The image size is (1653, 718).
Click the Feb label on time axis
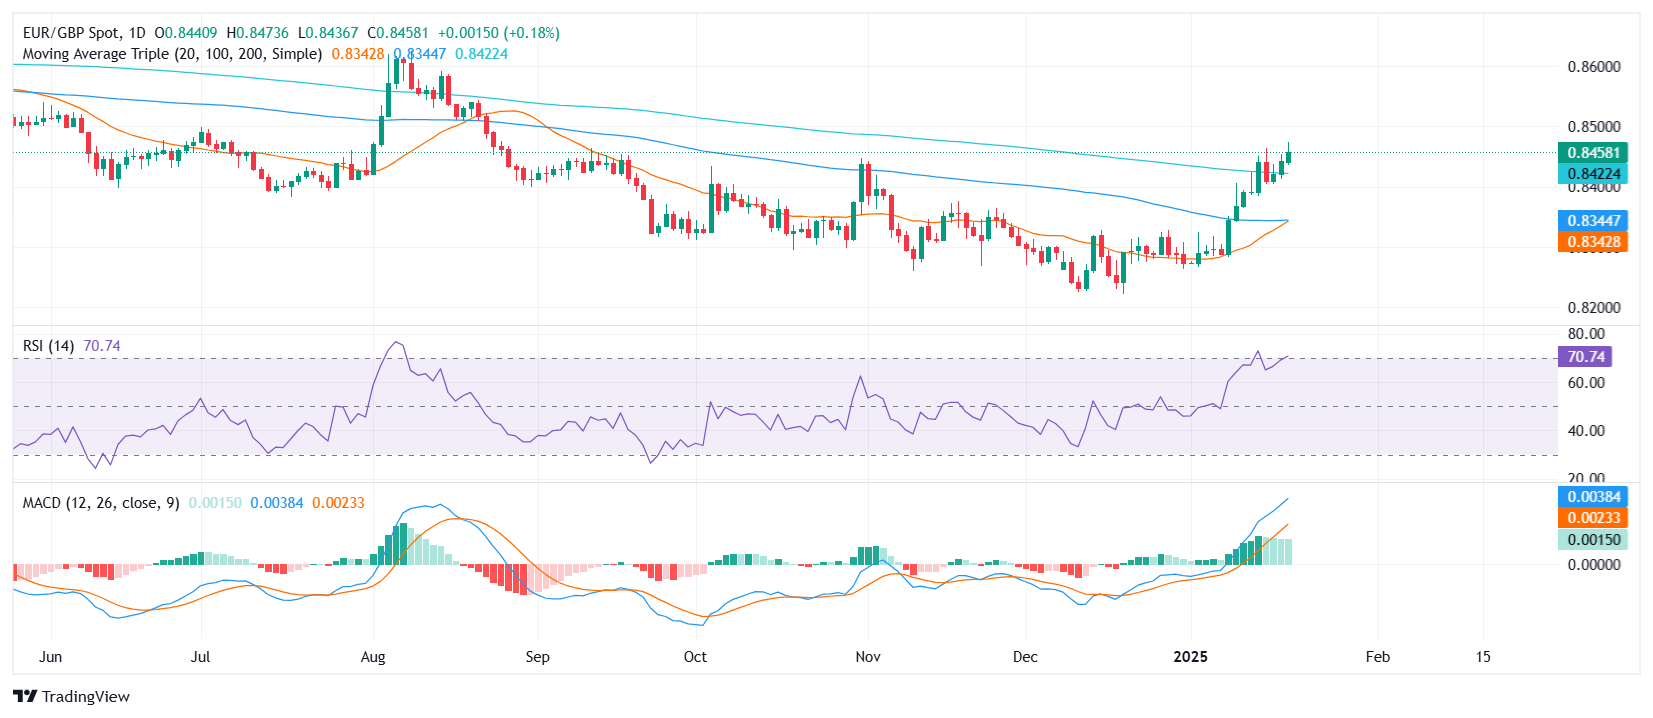[x=1378, y=657]
